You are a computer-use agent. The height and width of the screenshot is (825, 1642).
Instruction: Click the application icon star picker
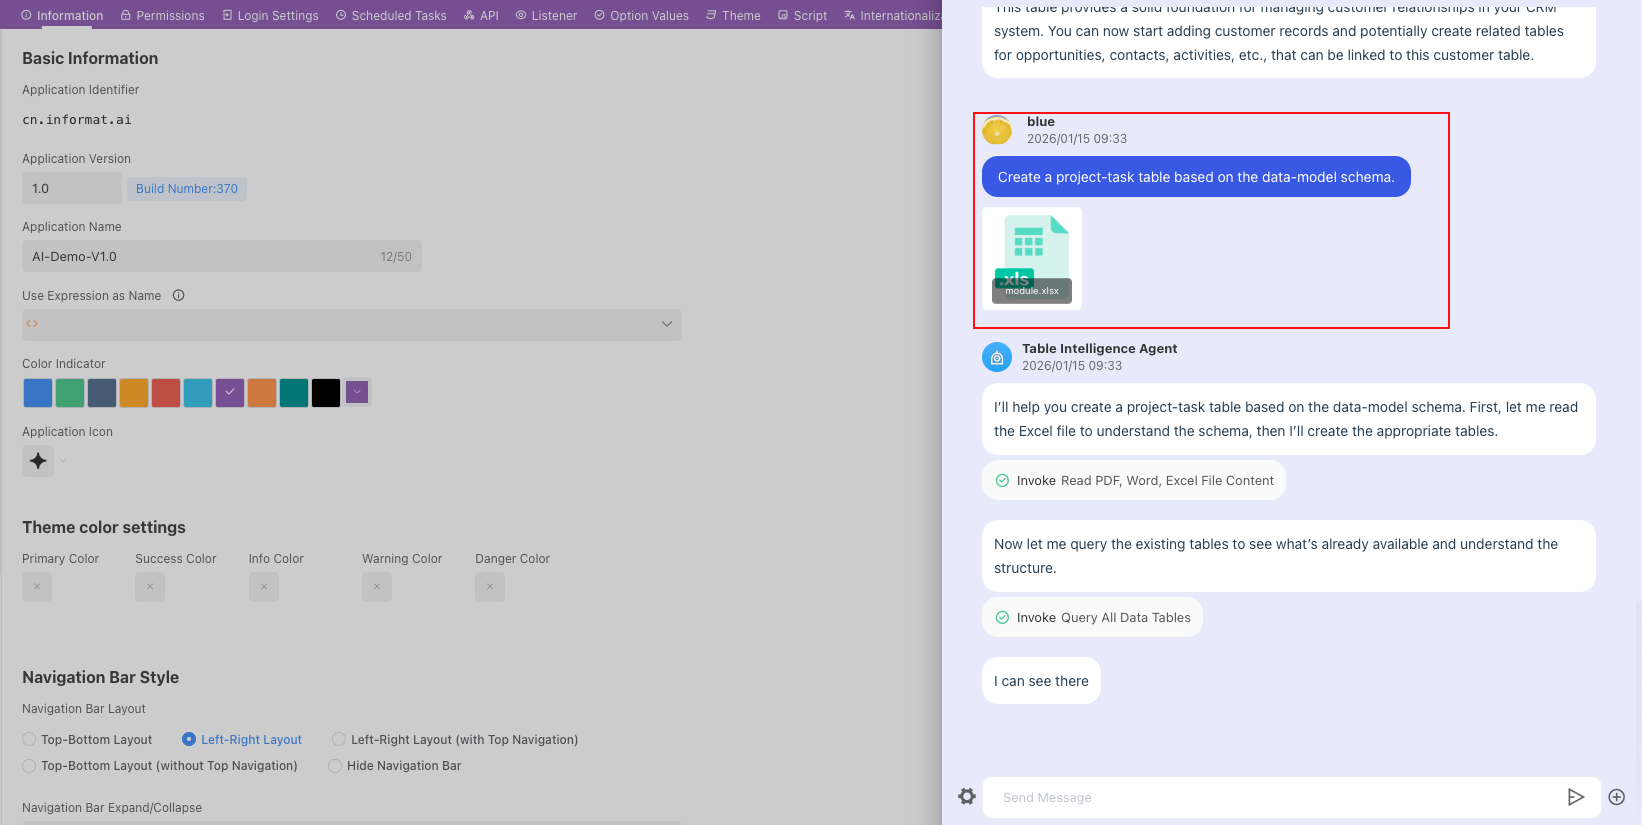pos(38,461)
